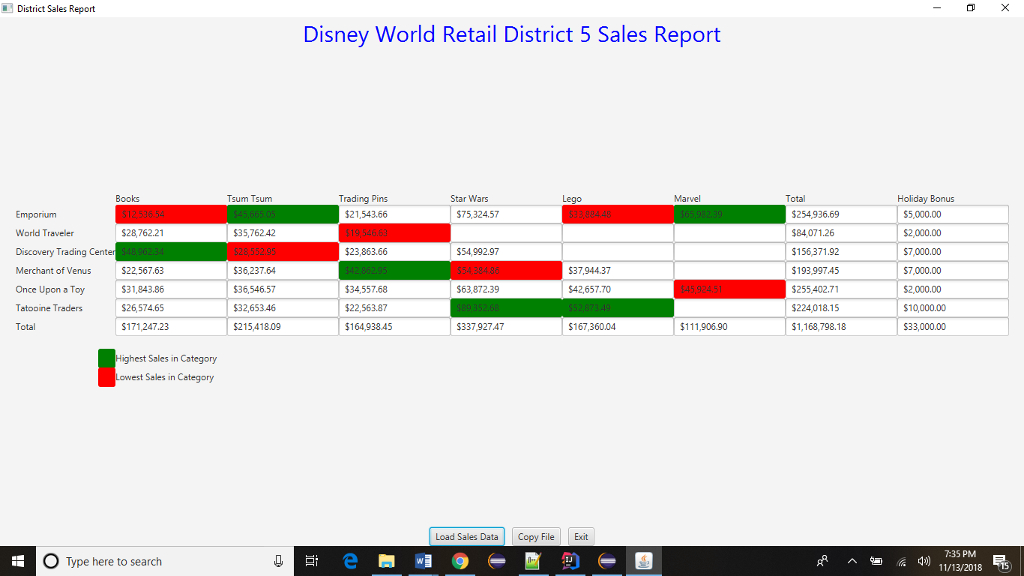Click the Holiday Bonus column header
1024x576 pixels.
coord(925,199)
